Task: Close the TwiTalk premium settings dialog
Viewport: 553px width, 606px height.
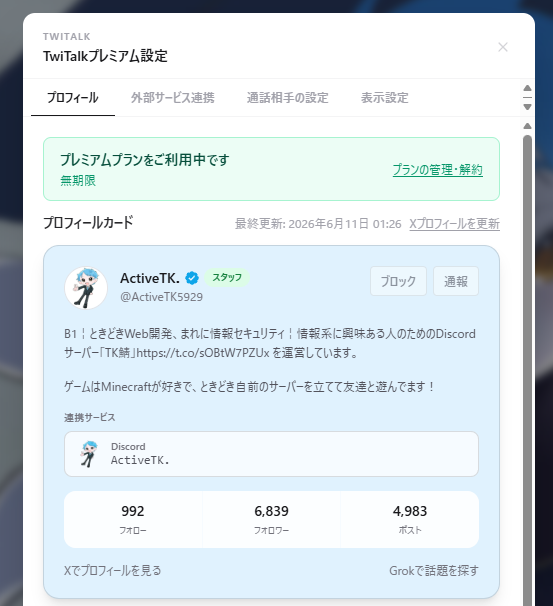Action: 503,47
